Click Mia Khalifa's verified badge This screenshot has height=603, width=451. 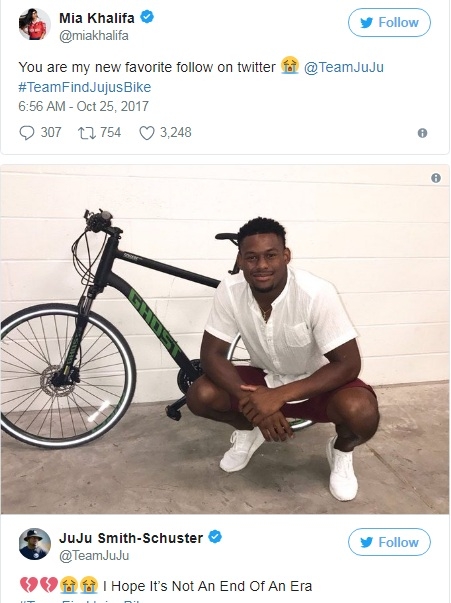[x=147, y=17]
